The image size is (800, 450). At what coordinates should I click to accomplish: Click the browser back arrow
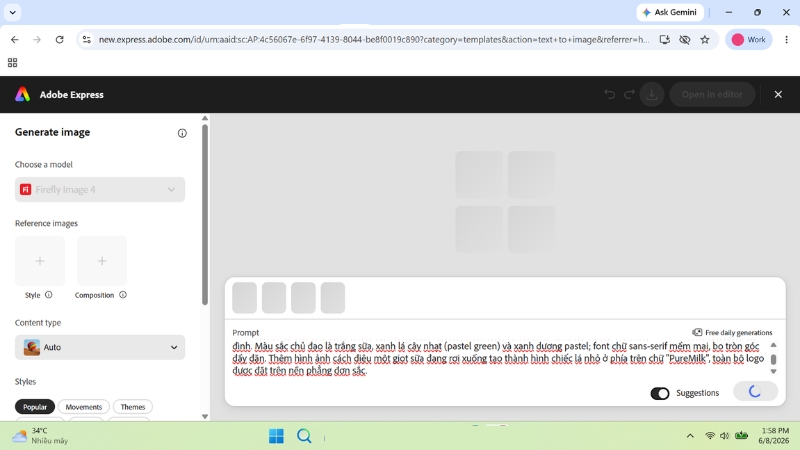coord(14,39)
